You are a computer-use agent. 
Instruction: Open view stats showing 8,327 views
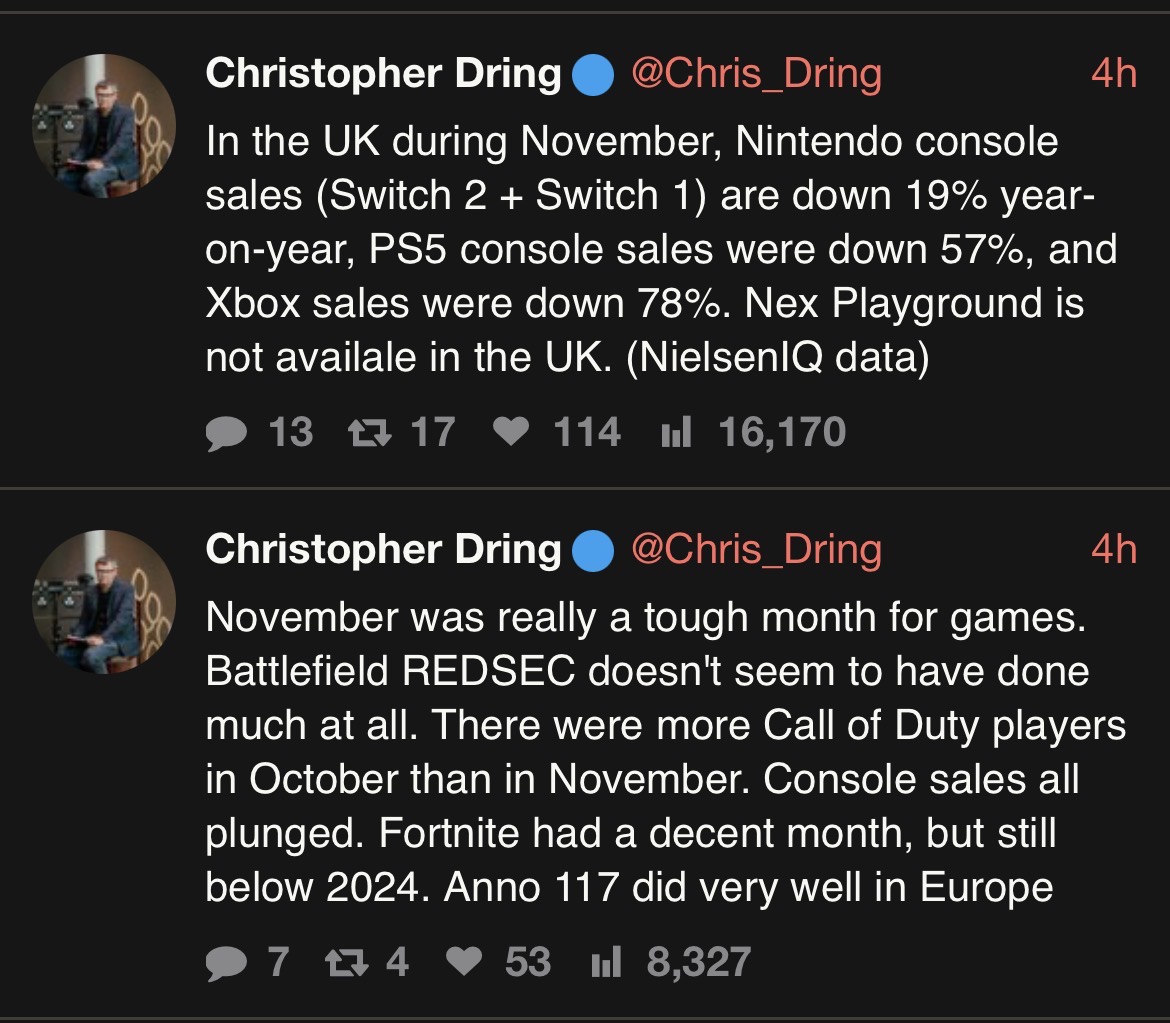[606, 962]
